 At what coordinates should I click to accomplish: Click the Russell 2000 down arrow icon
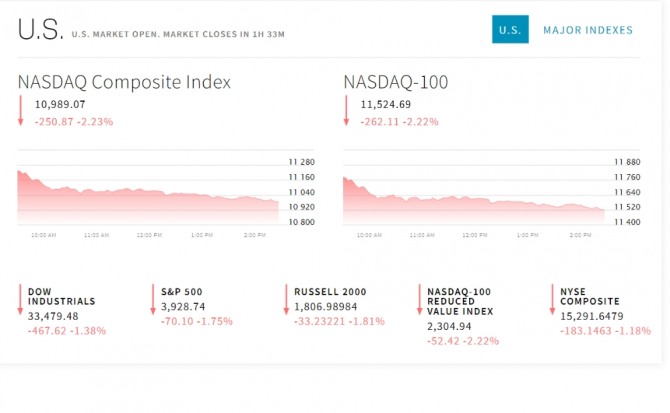click(x=286, y=300)
